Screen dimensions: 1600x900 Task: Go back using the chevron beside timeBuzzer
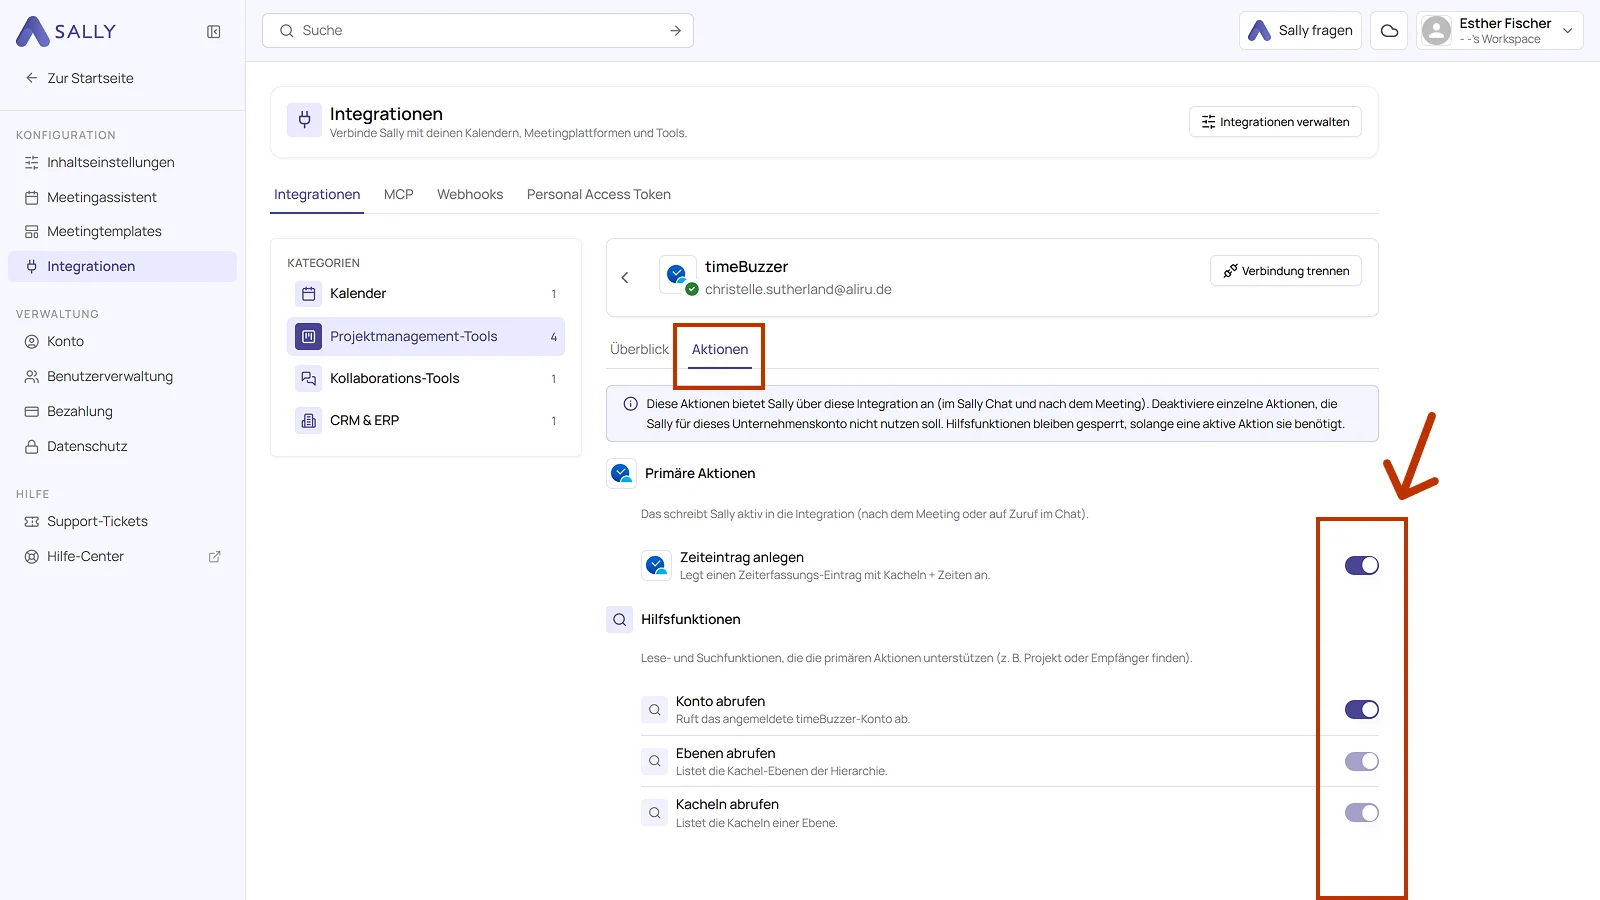625,278
